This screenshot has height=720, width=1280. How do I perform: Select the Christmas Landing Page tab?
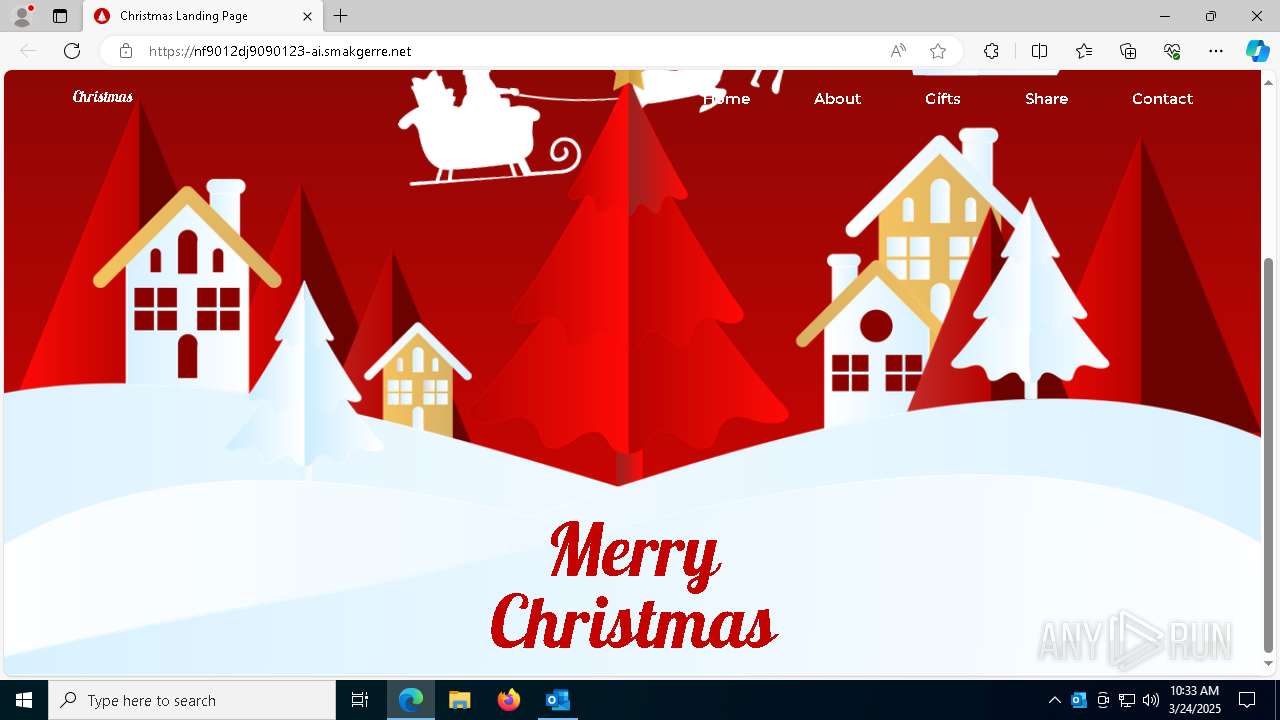pos(203,16)
